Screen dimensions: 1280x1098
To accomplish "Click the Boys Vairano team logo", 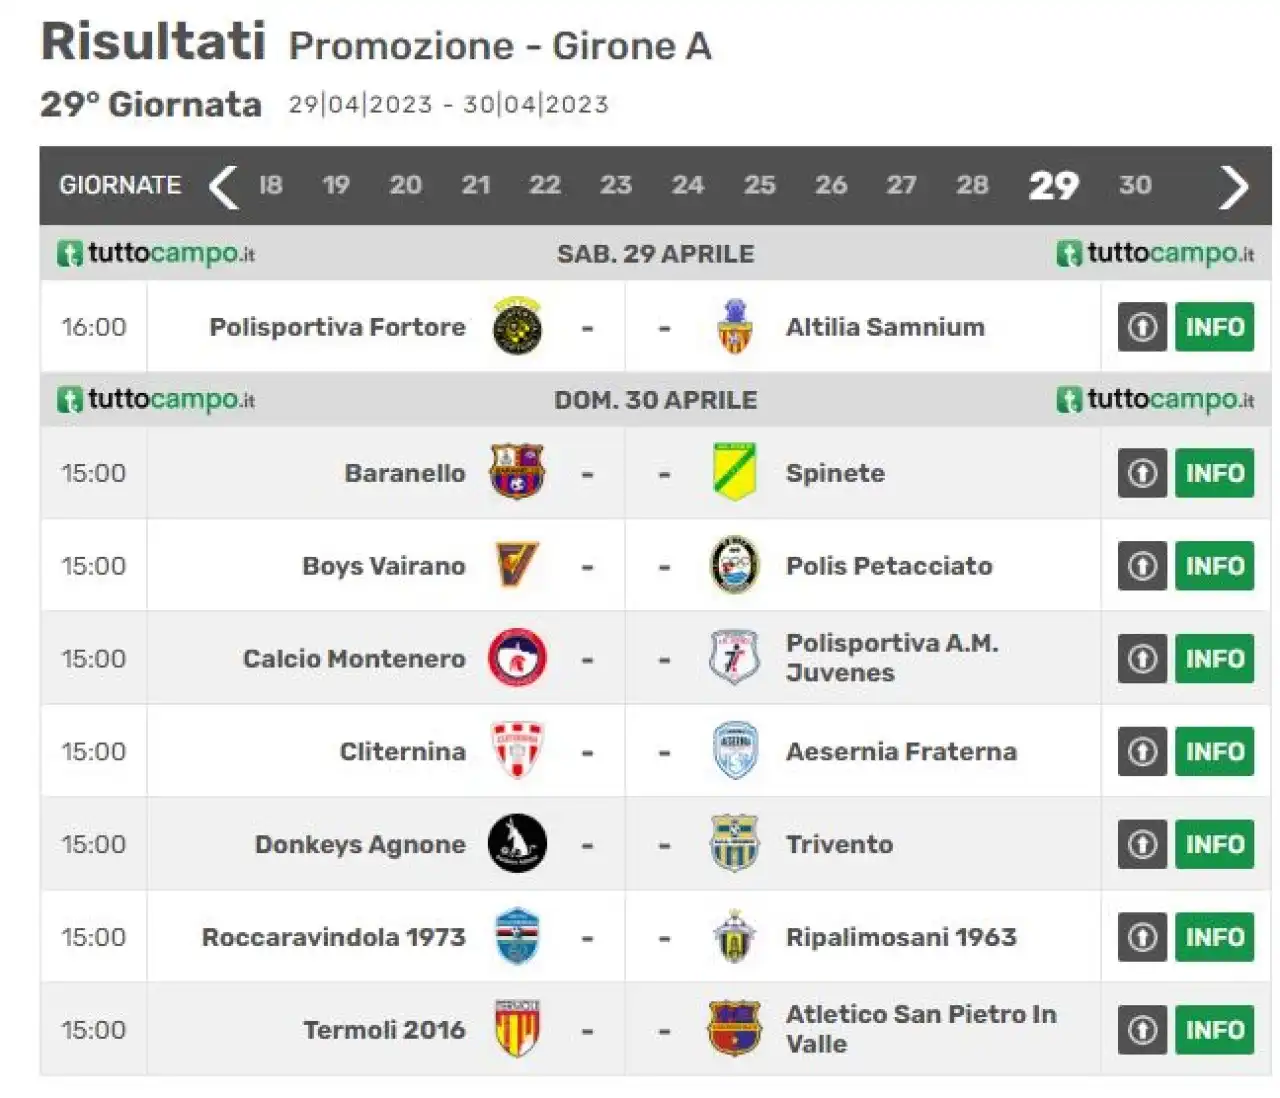I will (x=517, y=565).
